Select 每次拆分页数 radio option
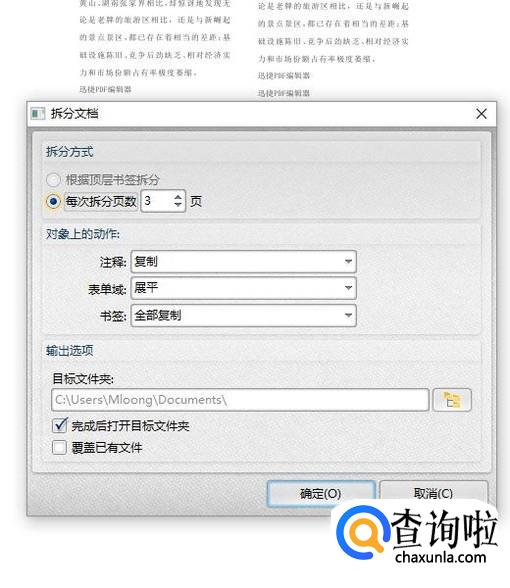 click(53, 201)
